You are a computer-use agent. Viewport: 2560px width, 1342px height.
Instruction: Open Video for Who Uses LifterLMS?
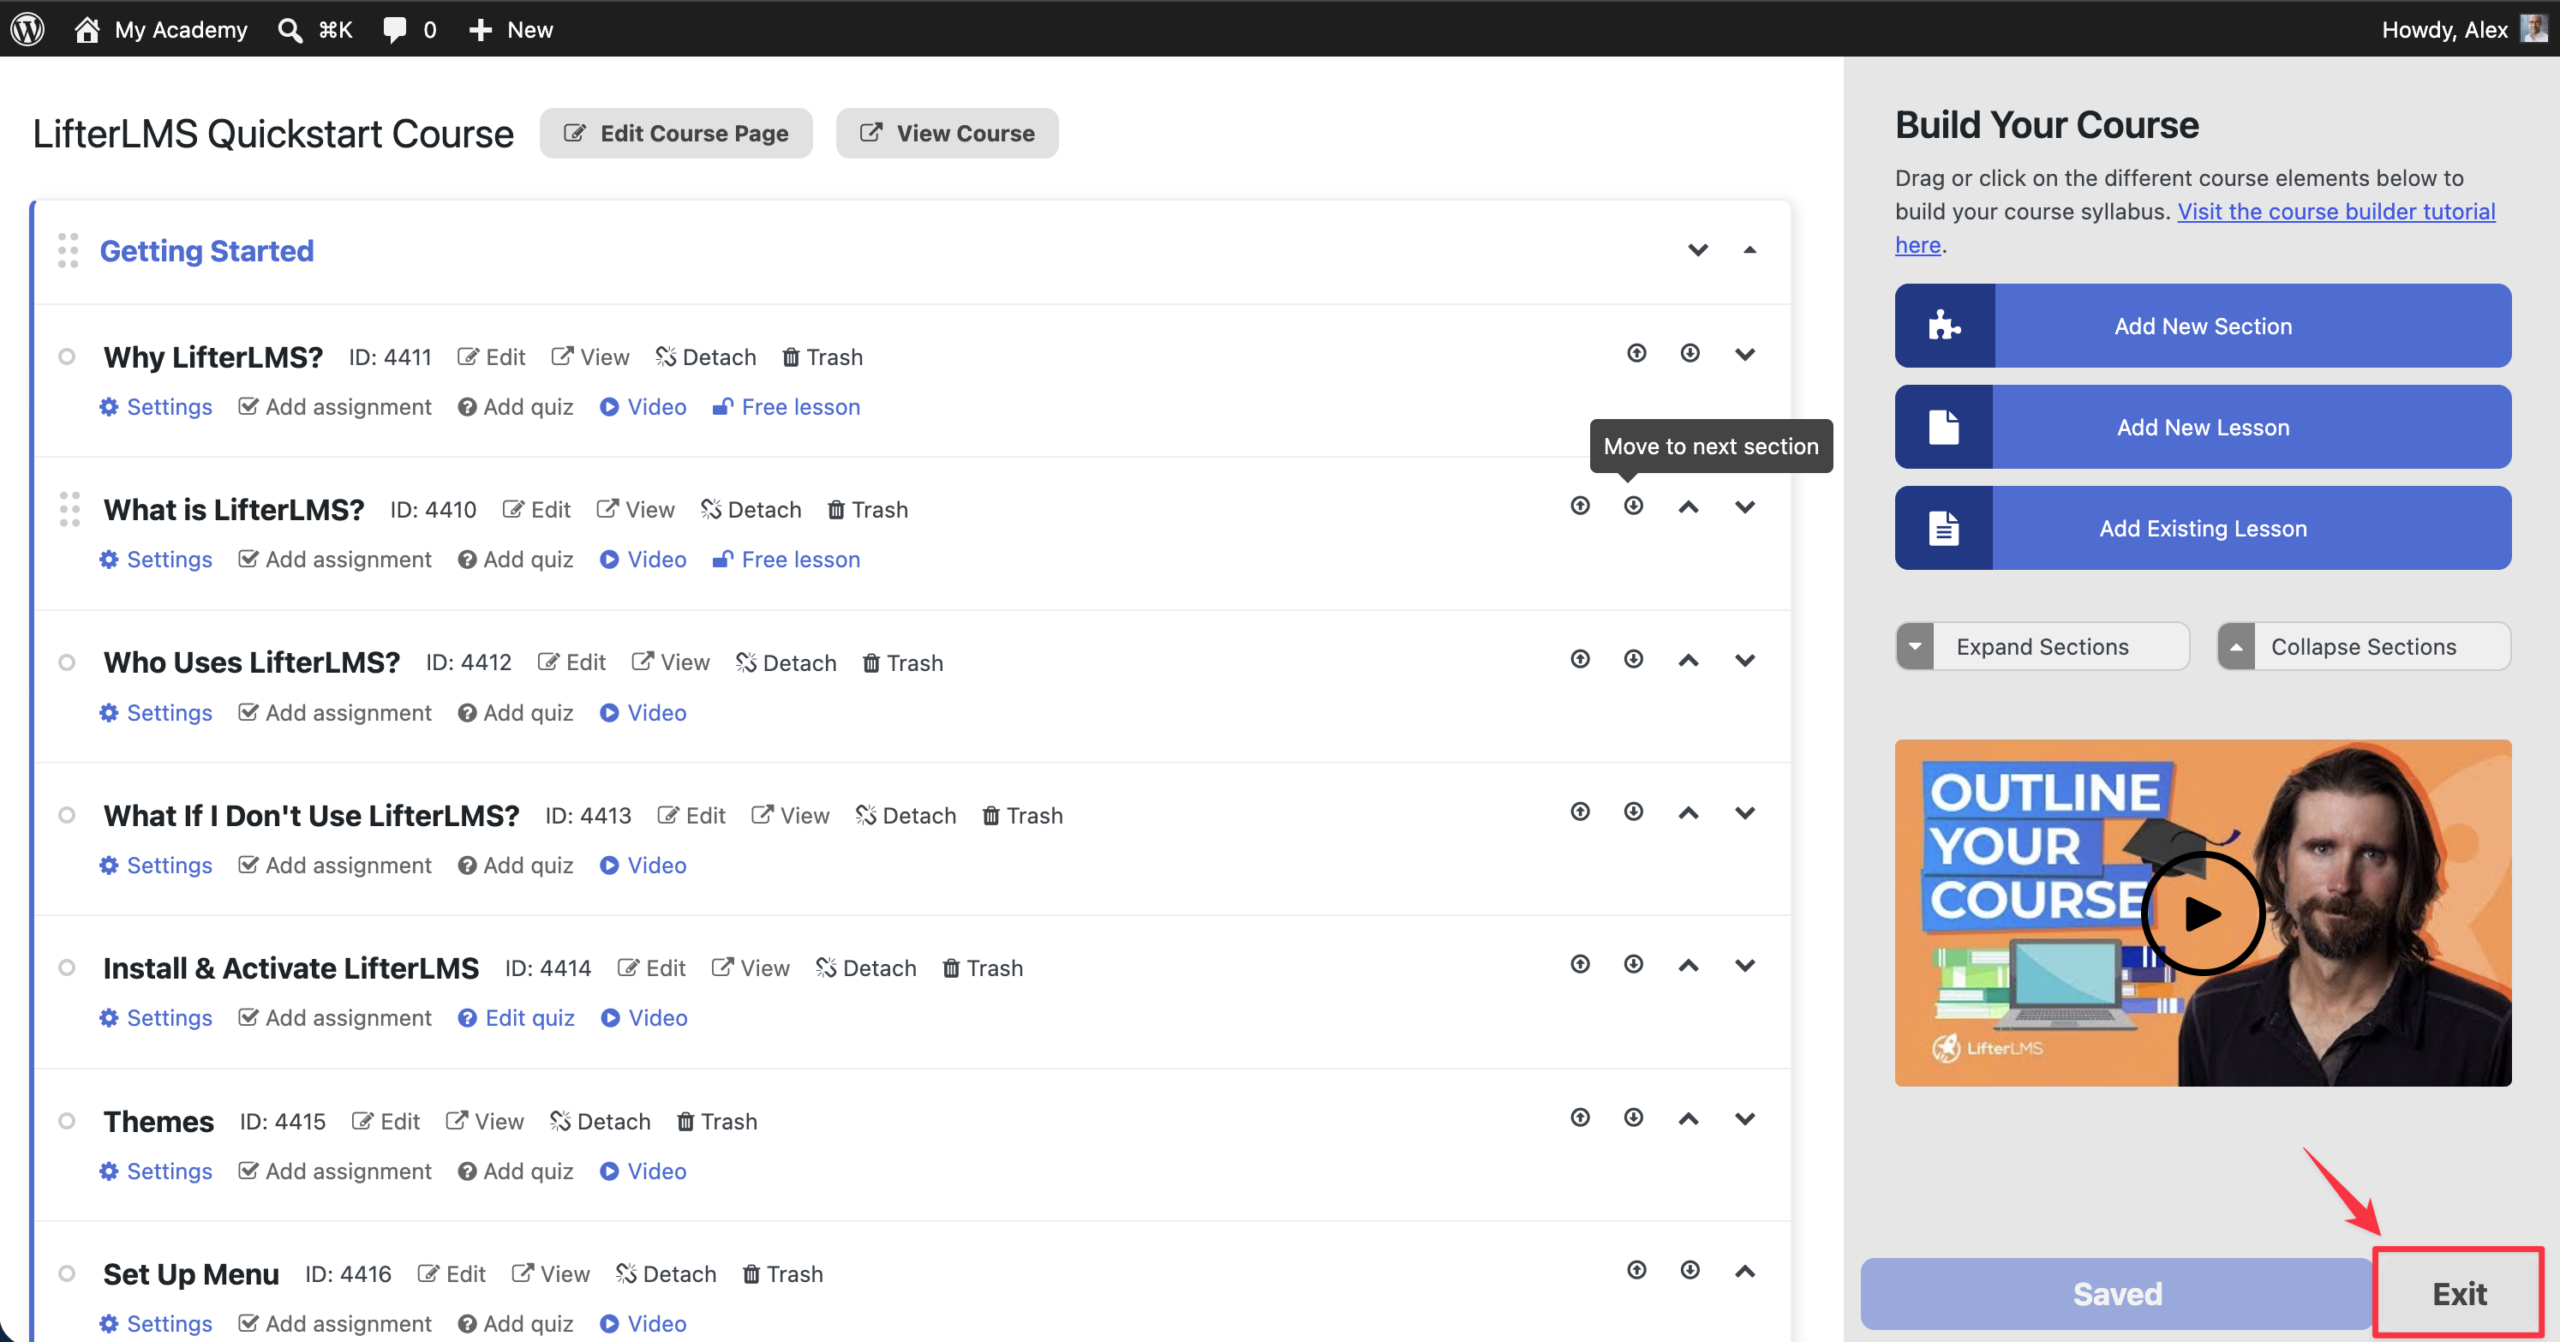coord(643,713)
